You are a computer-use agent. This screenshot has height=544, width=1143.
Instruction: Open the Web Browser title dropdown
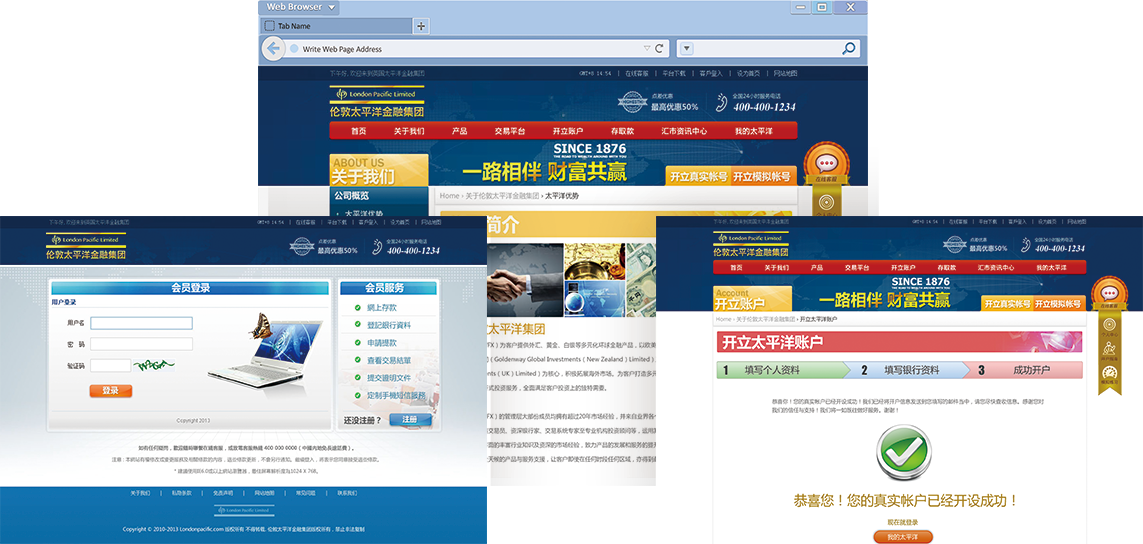coord(332,7)
